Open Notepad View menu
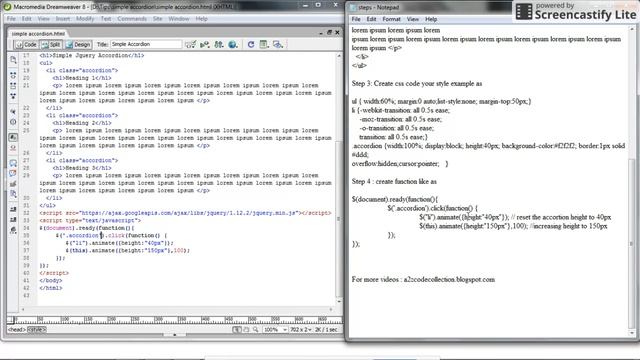Screen dimensions: 640x360 pos(413,19)
